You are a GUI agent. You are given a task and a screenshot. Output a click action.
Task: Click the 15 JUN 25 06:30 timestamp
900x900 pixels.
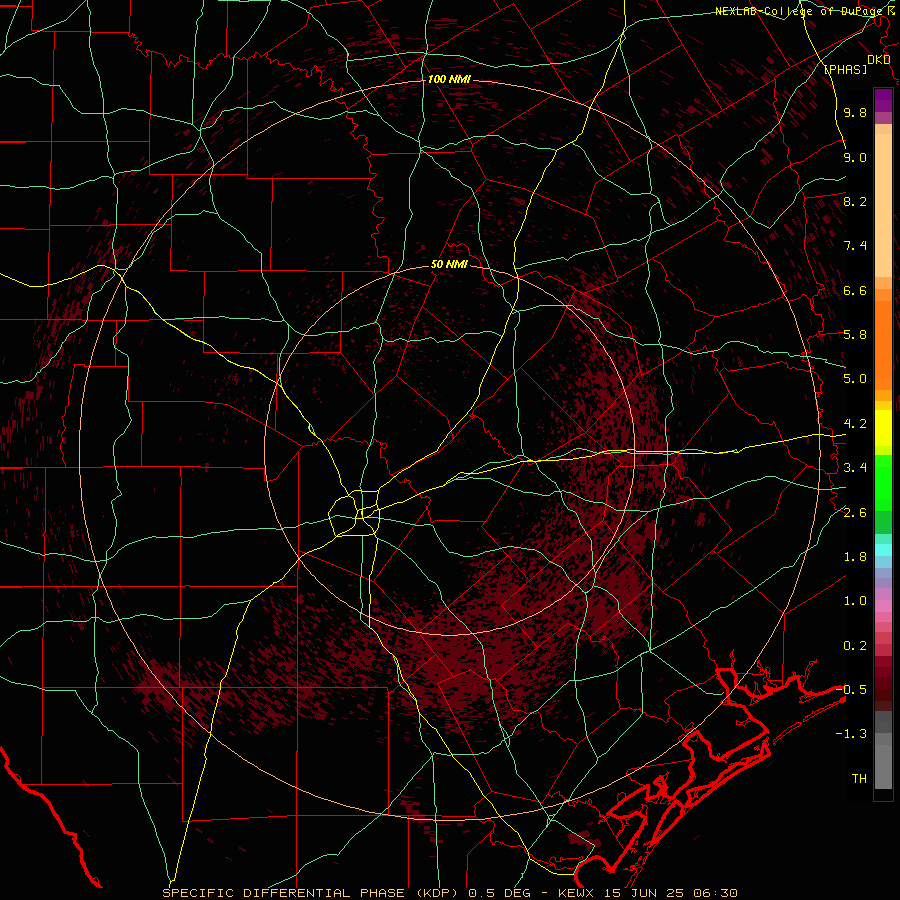pyautogui.click(x=671, y=893)
